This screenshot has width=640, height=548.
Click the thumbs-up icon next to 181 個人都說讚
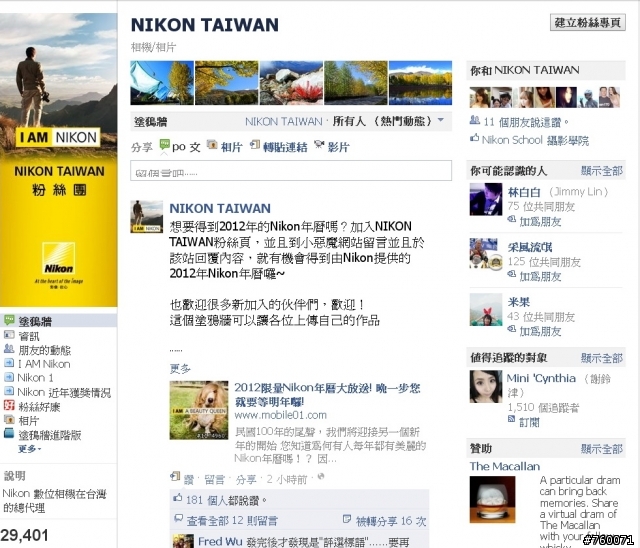click(178, 497)
